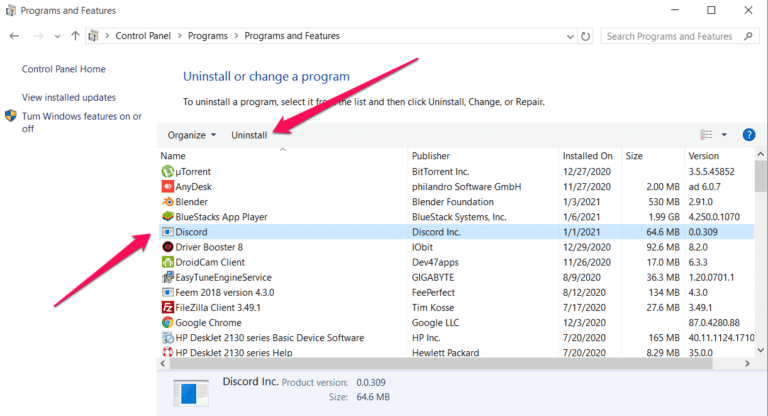This screenshot has width=768, height=416.
Task: Open the recent locations dropdown arrow
Action: [x=57, y=36]
